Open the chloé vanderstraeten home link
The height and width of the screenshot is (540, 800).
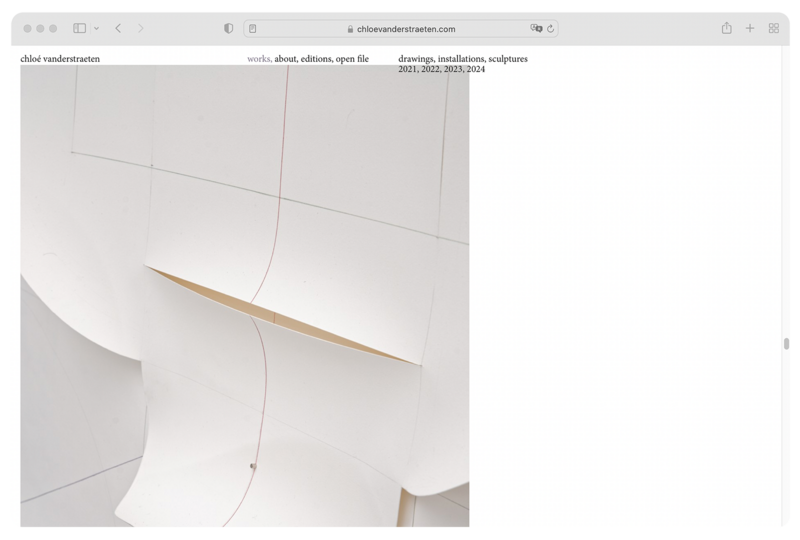coord(60,59)
